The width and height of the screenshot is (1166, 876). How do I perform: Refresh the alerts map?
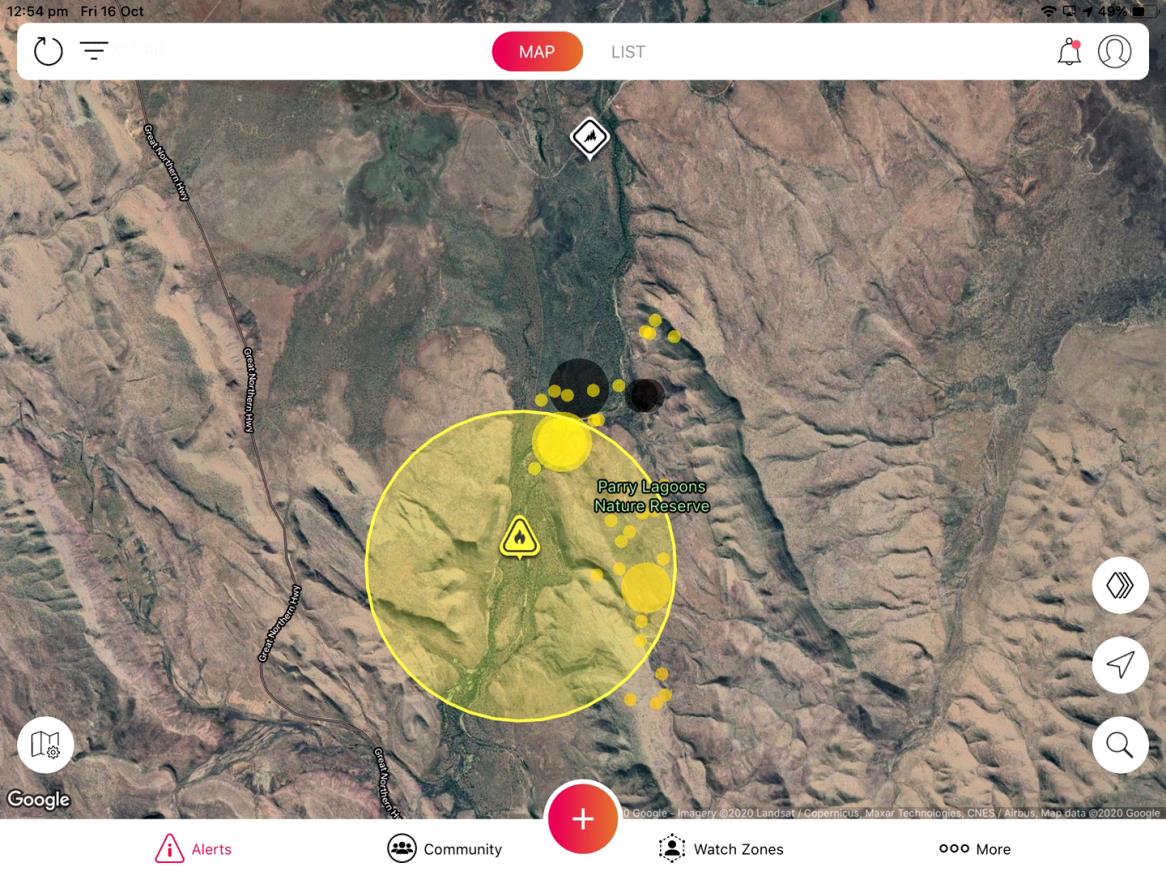click(48, 51)
